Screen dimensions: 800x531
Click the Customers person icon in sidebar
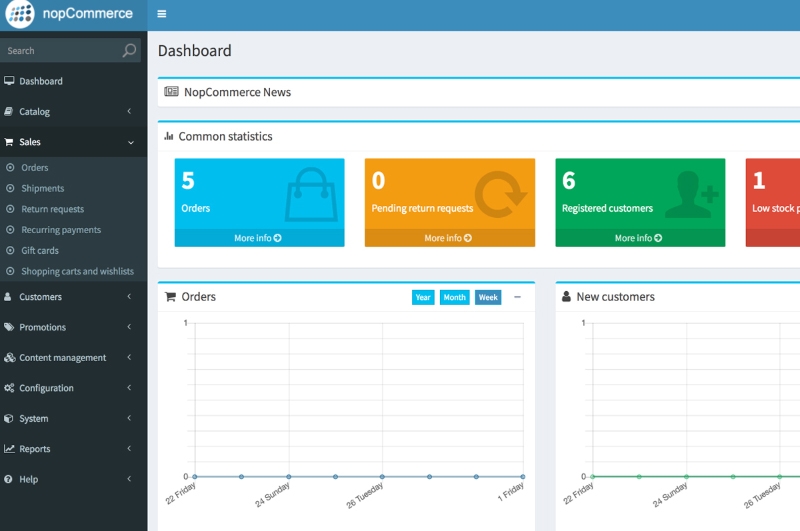coord(8,296)
